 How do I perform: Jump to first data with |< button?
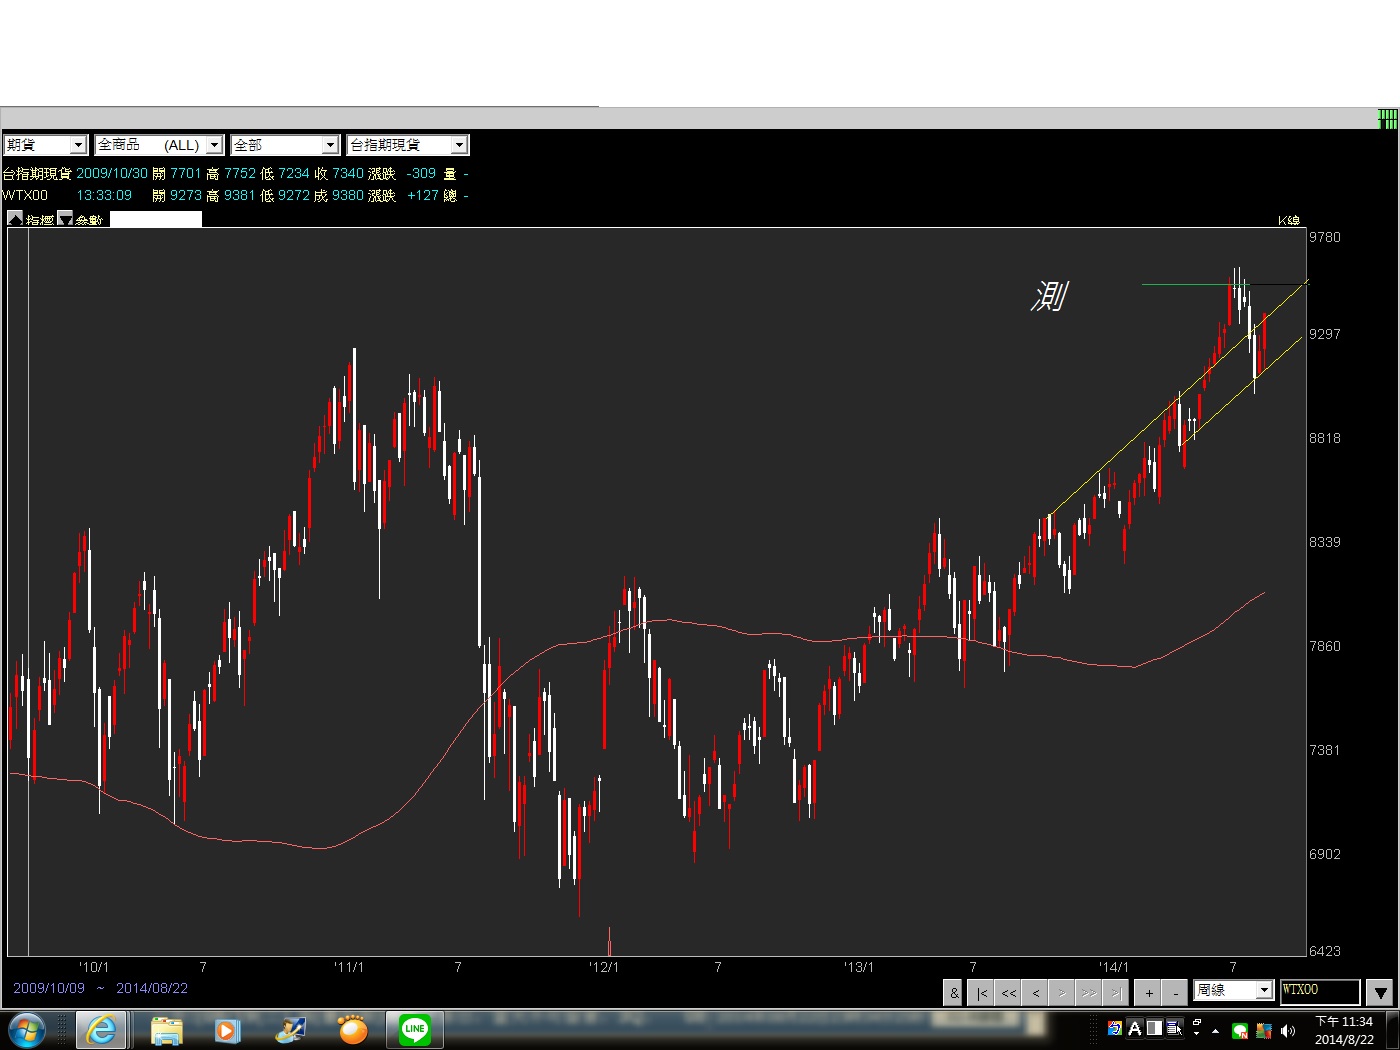tap(982, 993)
